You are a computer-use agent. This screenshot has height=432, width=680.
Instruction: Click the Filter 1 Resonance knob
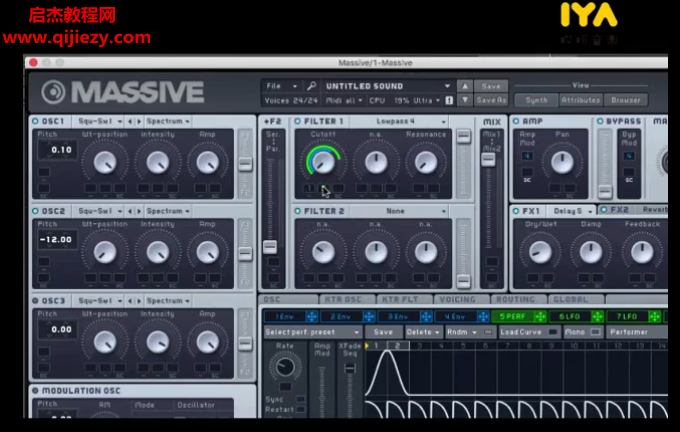click(426, 162)
